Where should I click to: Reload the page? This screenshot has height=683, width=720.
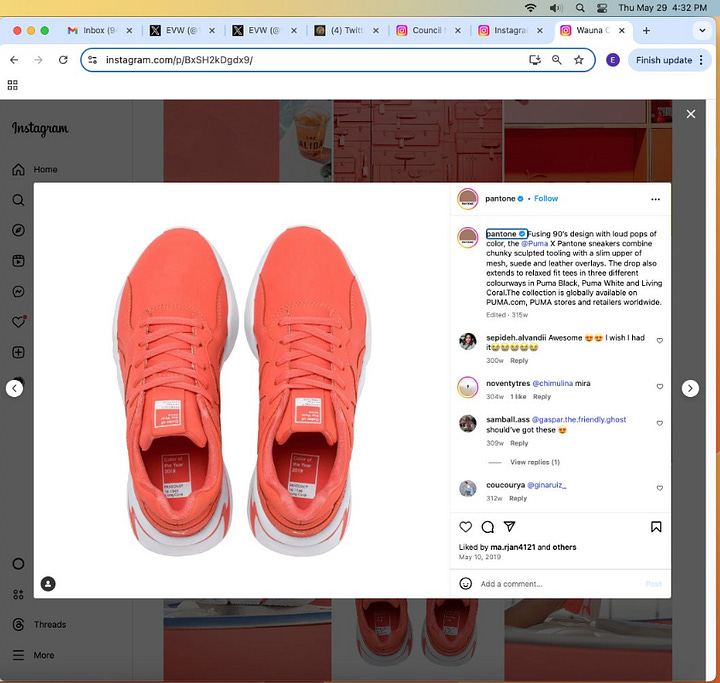pyautogui.click(x=63, y=60)
